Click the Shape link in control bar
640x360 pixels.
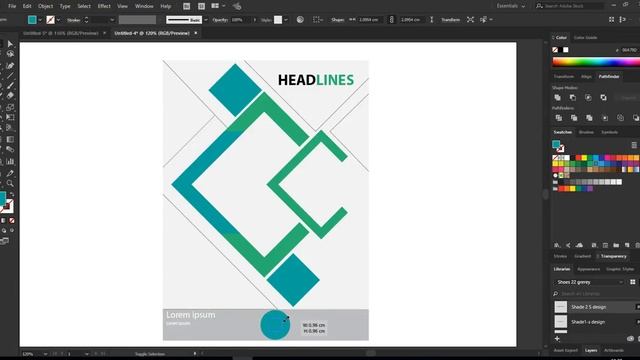(338, 20)
